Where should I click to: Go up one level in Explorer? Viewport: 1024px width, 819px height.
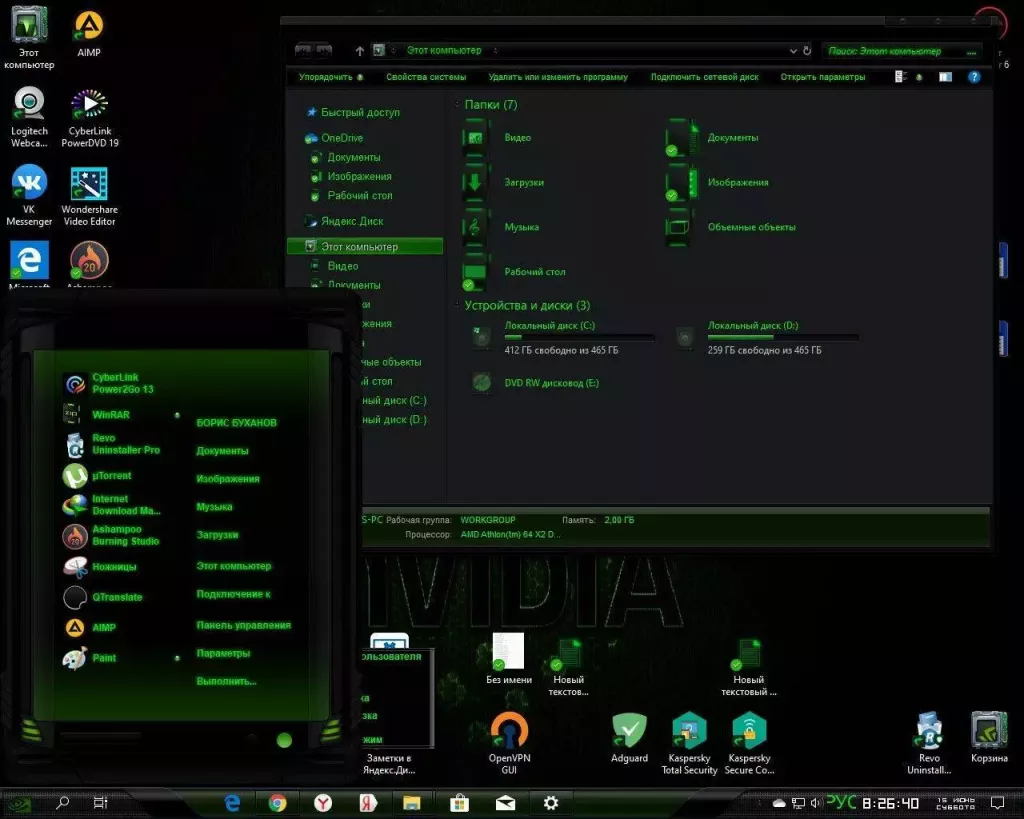359,51
